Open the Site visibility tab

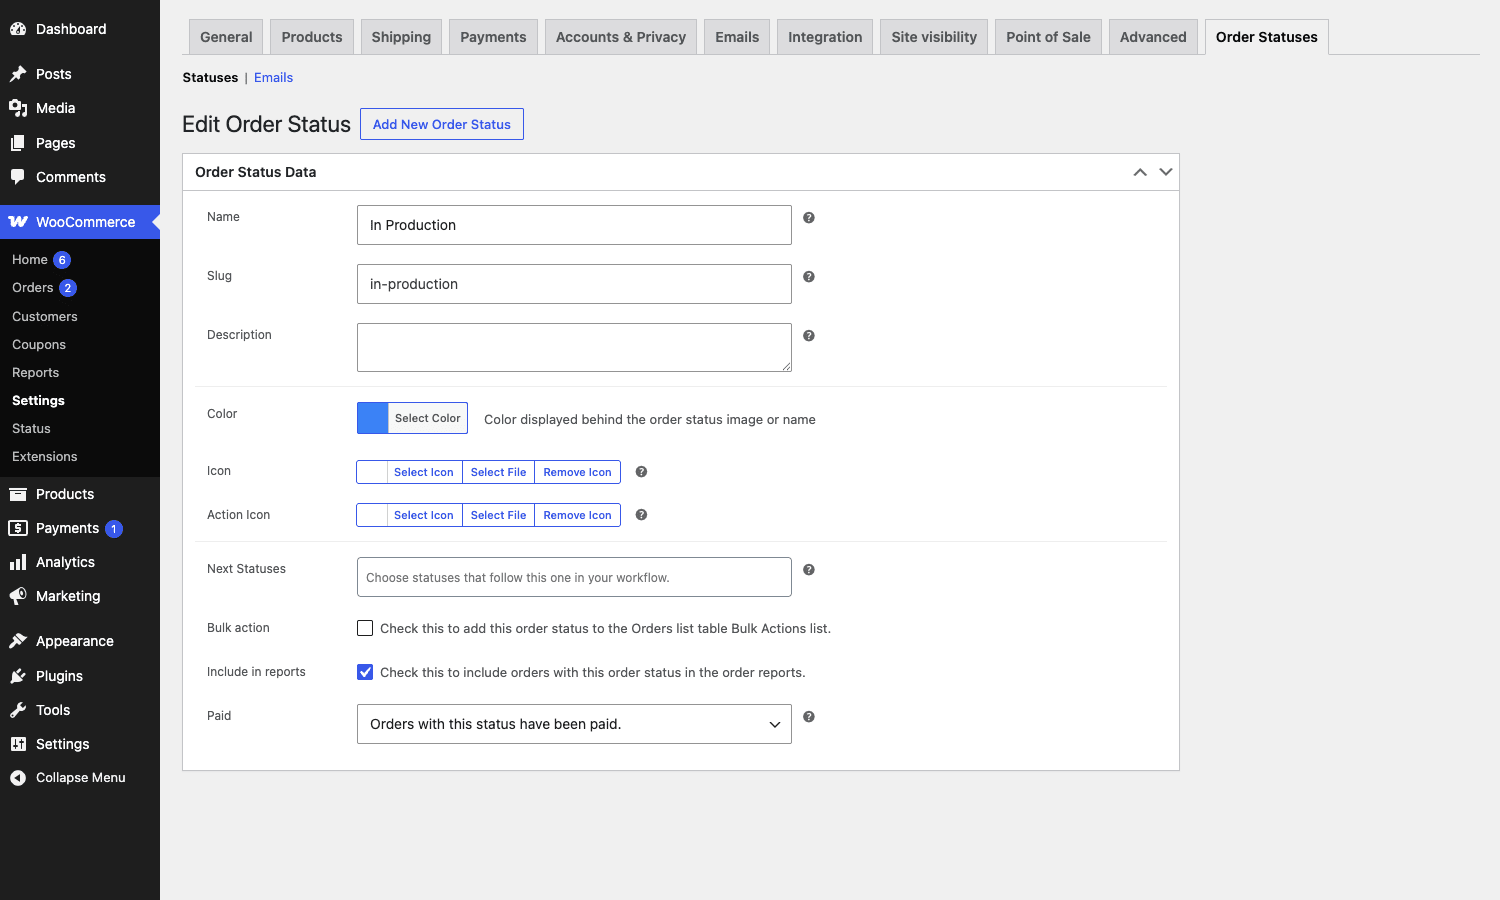click(934, 37)
